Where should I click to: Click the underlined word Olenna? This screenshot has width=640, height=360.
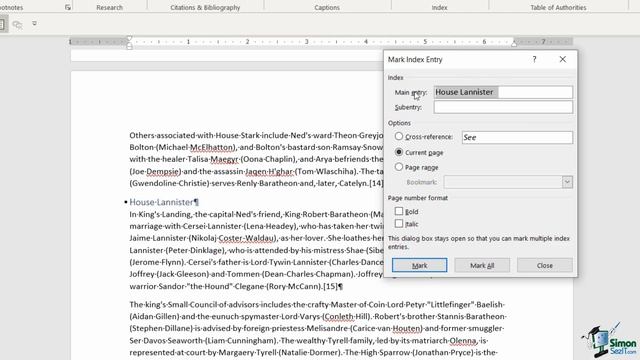tap(462, 340)
